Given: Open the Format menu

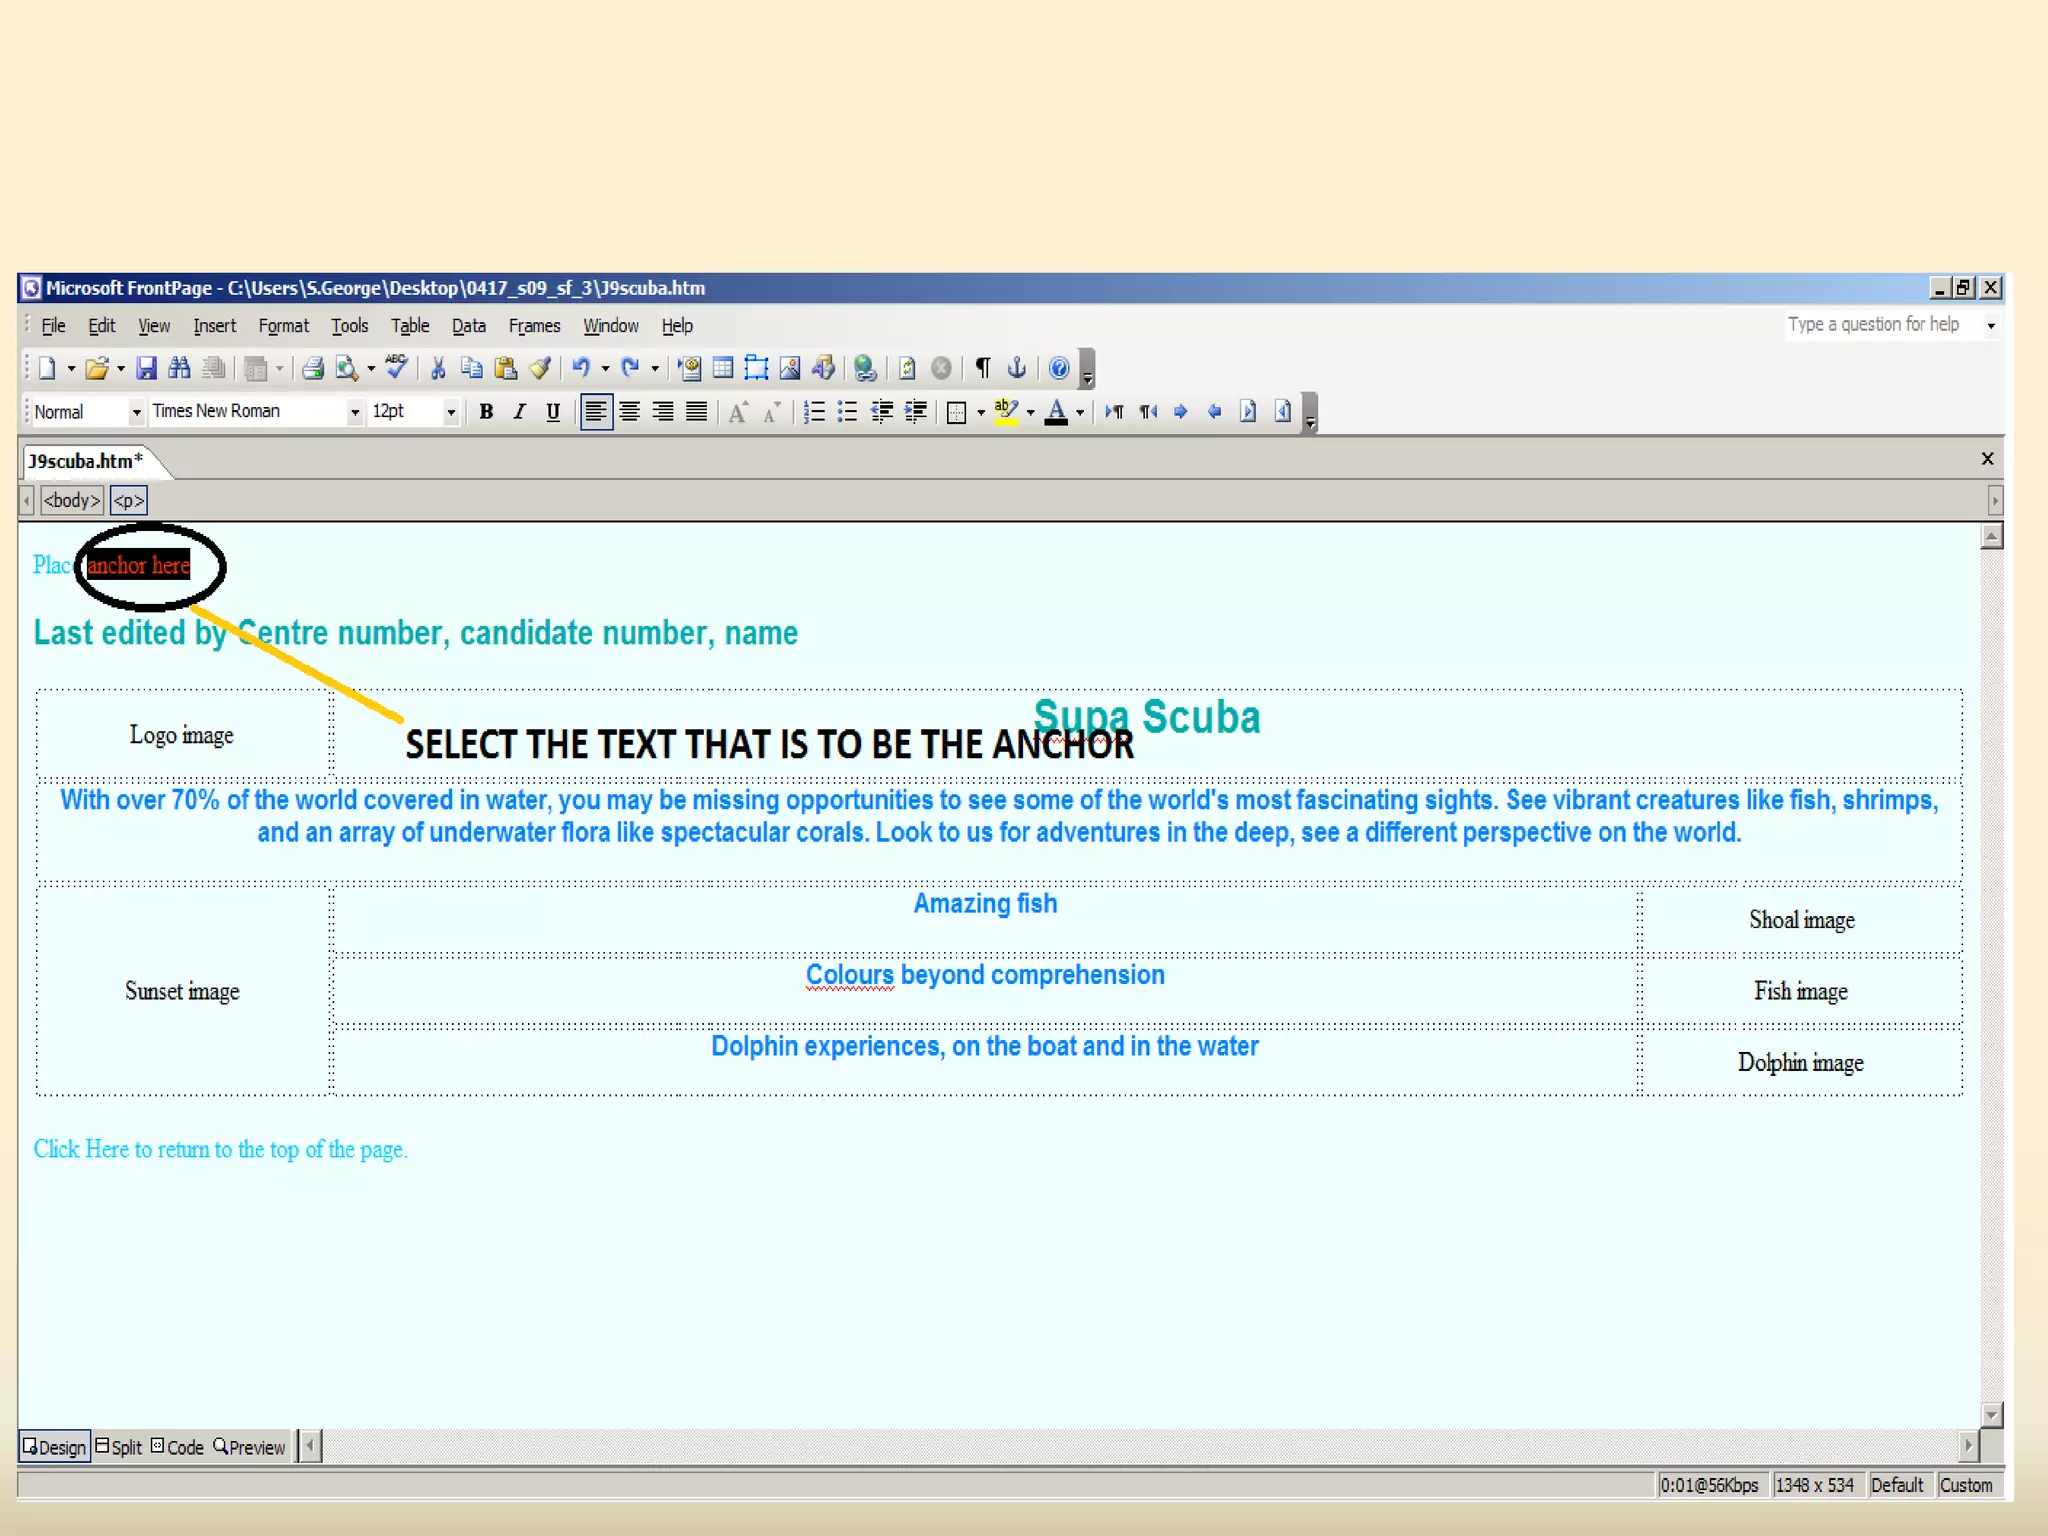Looking at the screenshot, I should tap(283, 326).
